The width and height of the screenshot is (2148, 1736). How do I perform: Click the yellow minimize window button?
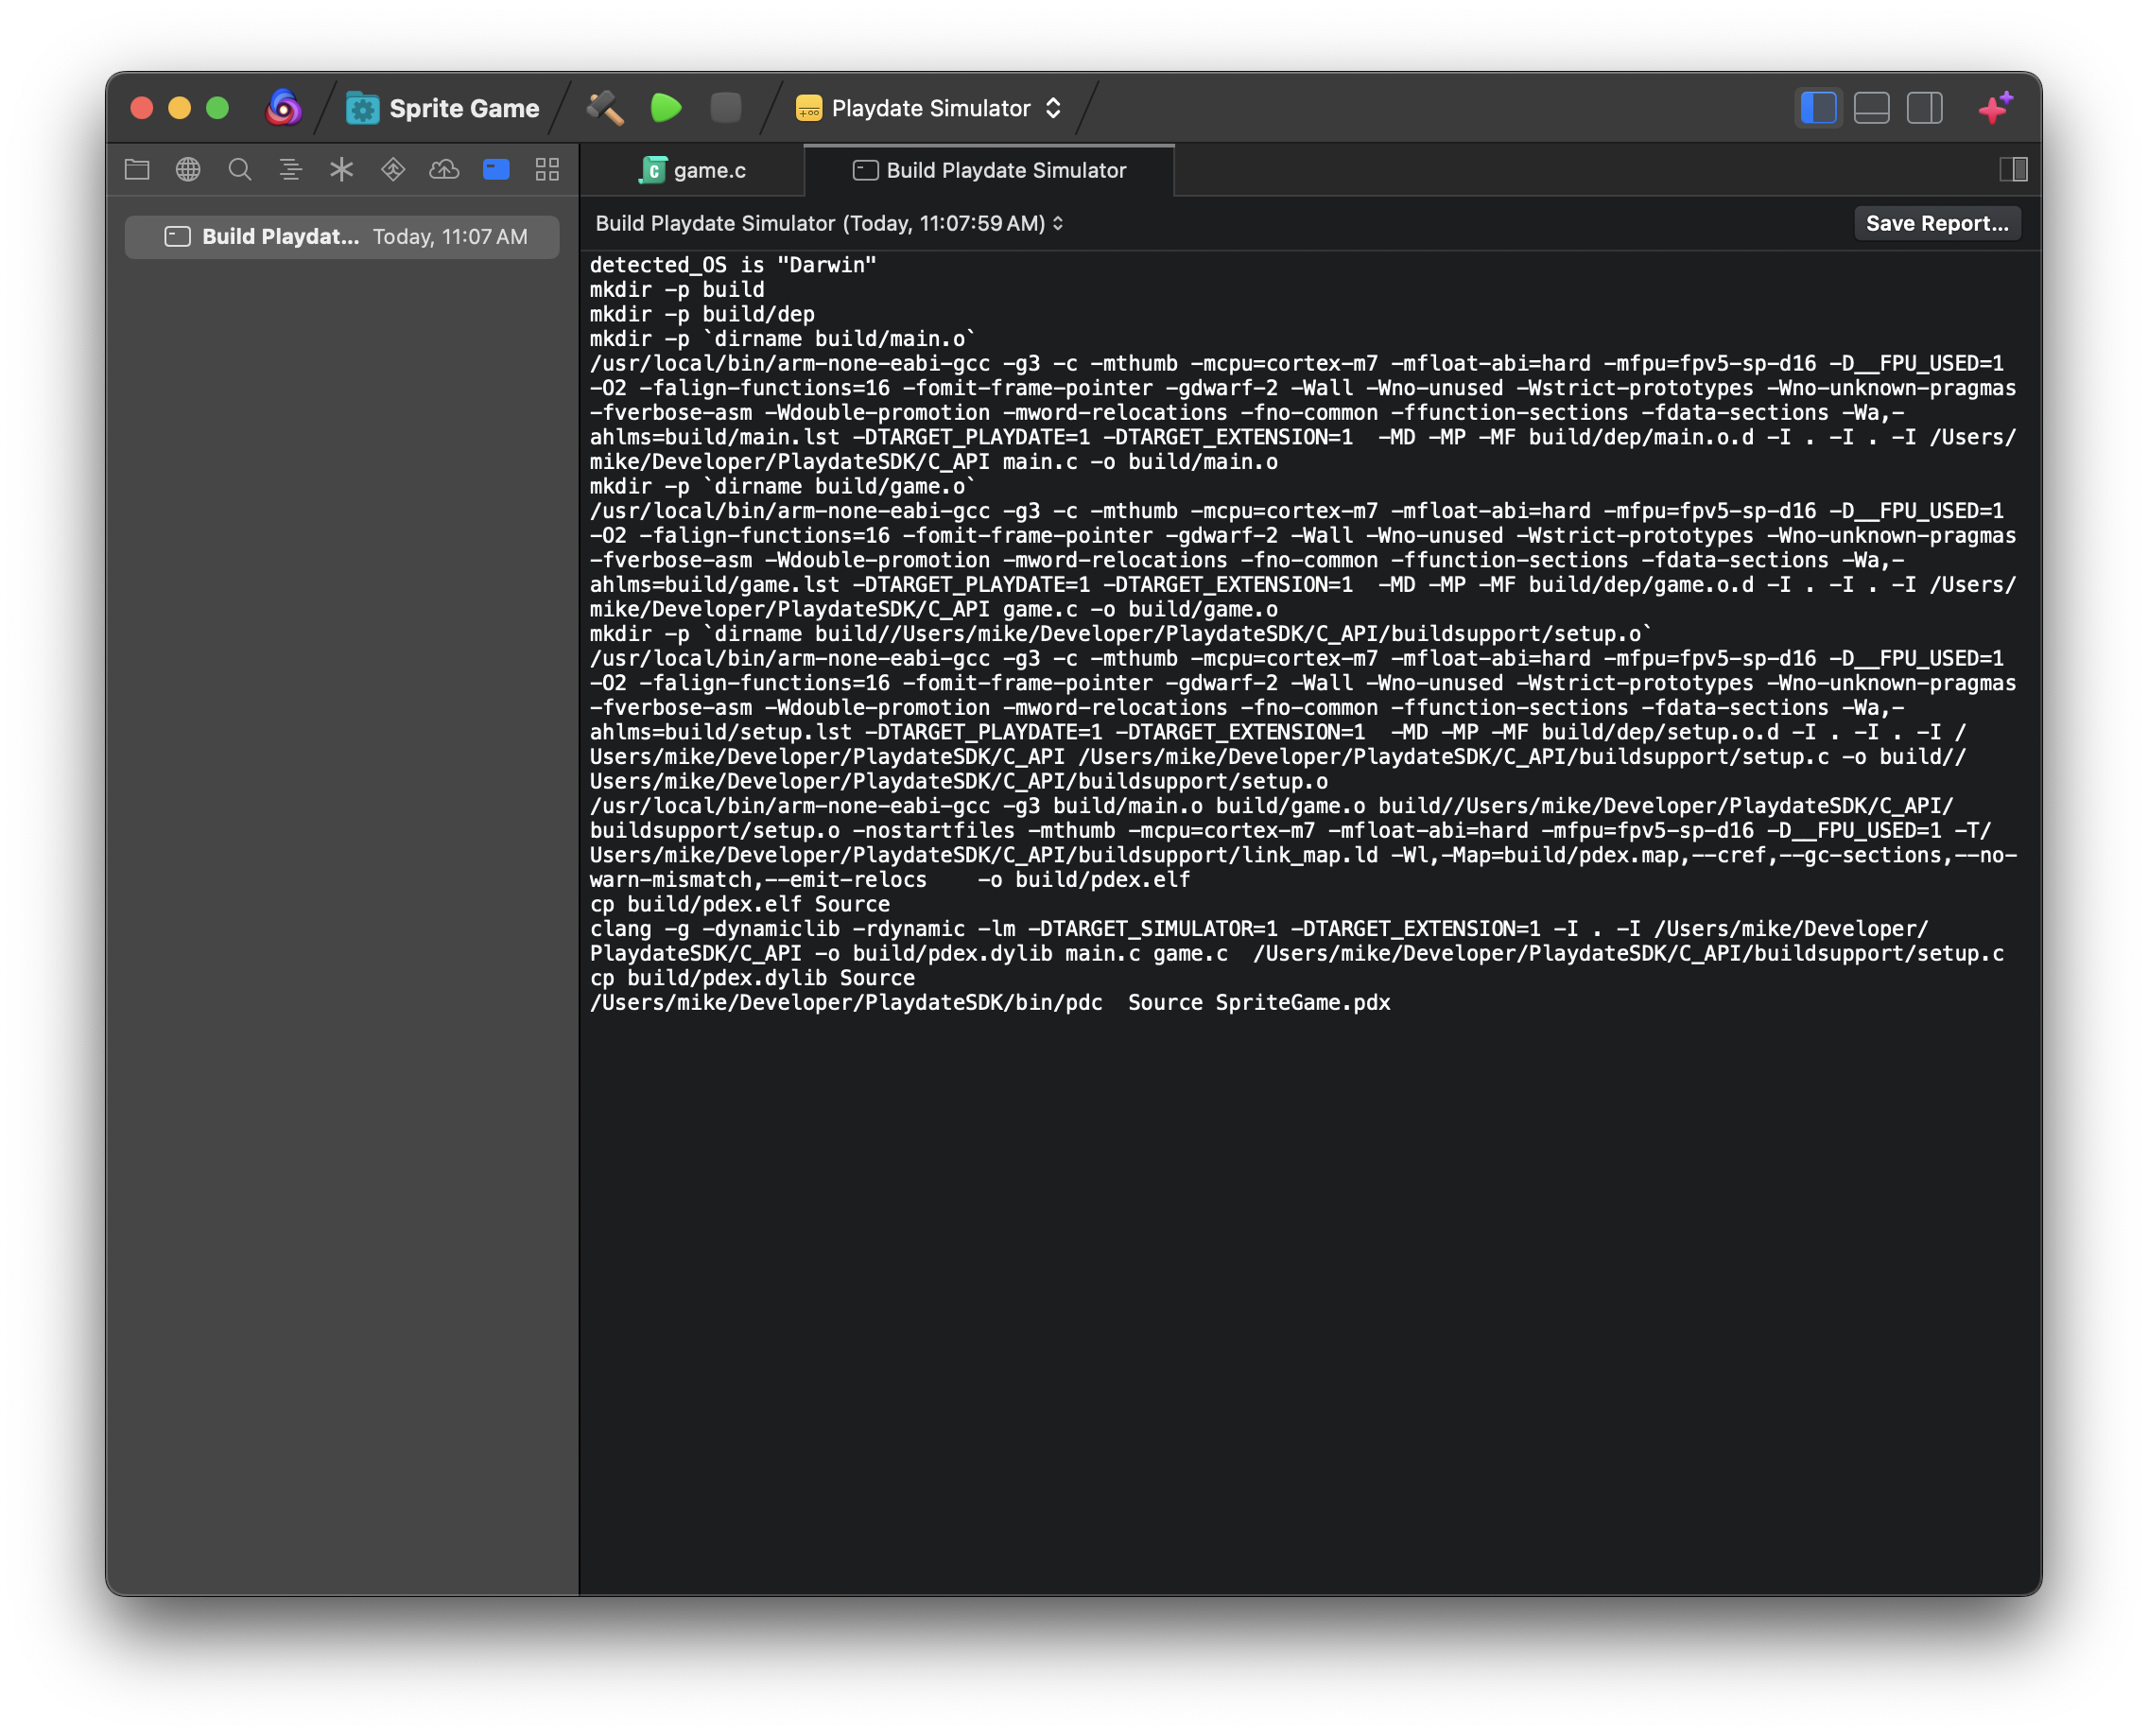[x=180, y=108]
